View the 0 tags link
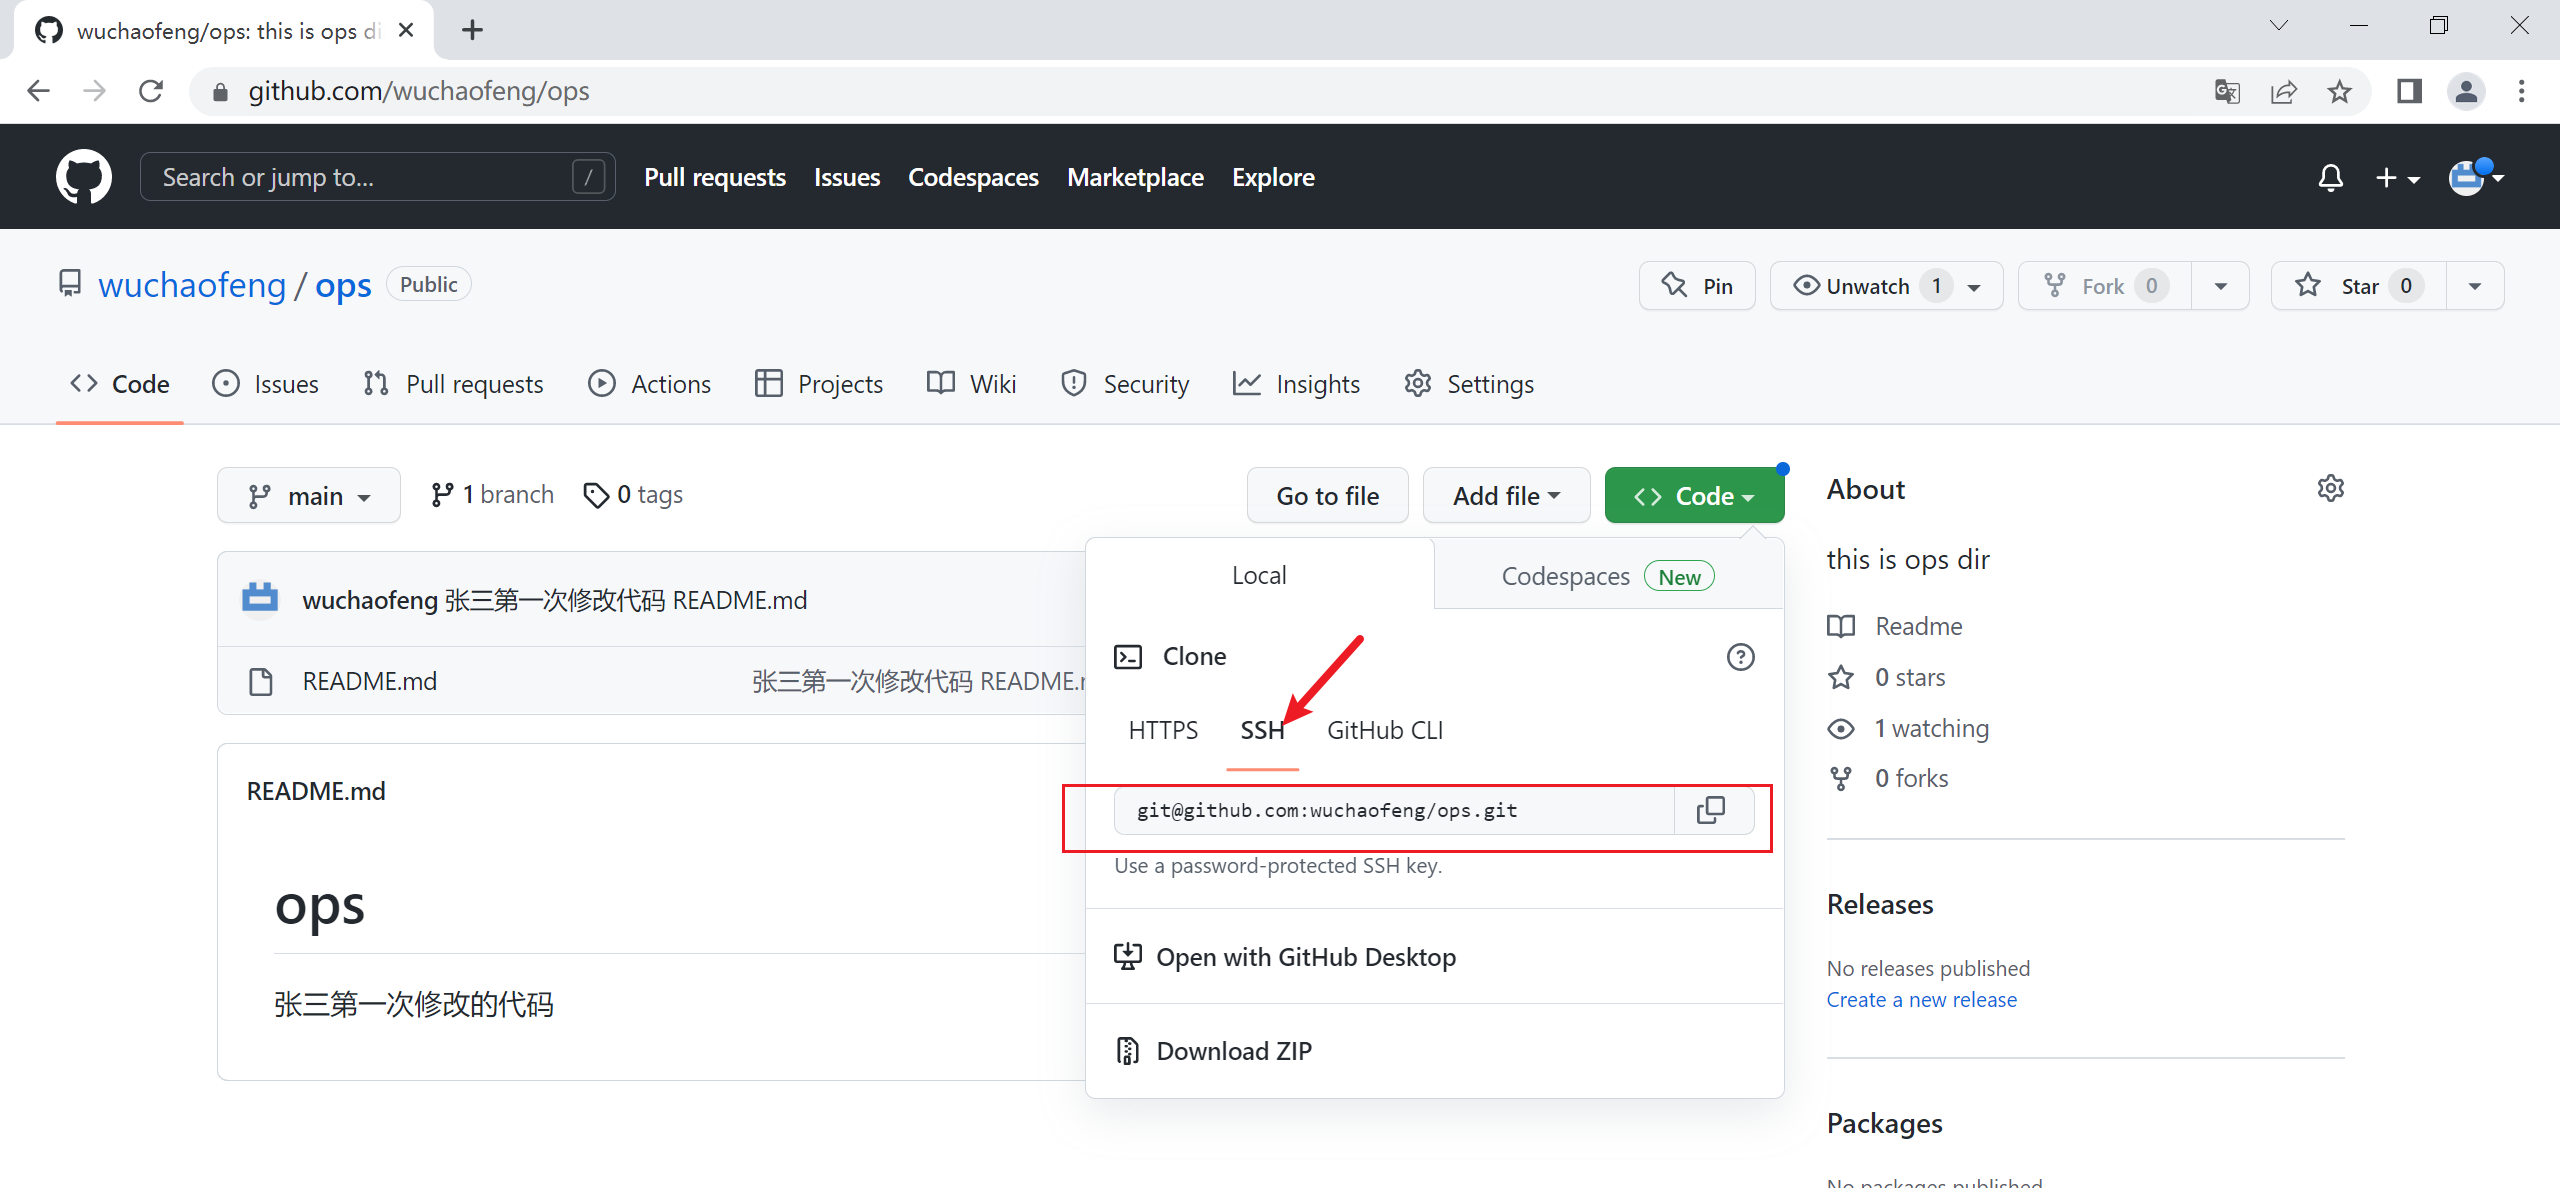Screen dimensions: 2560x1188 pos(633,494)
